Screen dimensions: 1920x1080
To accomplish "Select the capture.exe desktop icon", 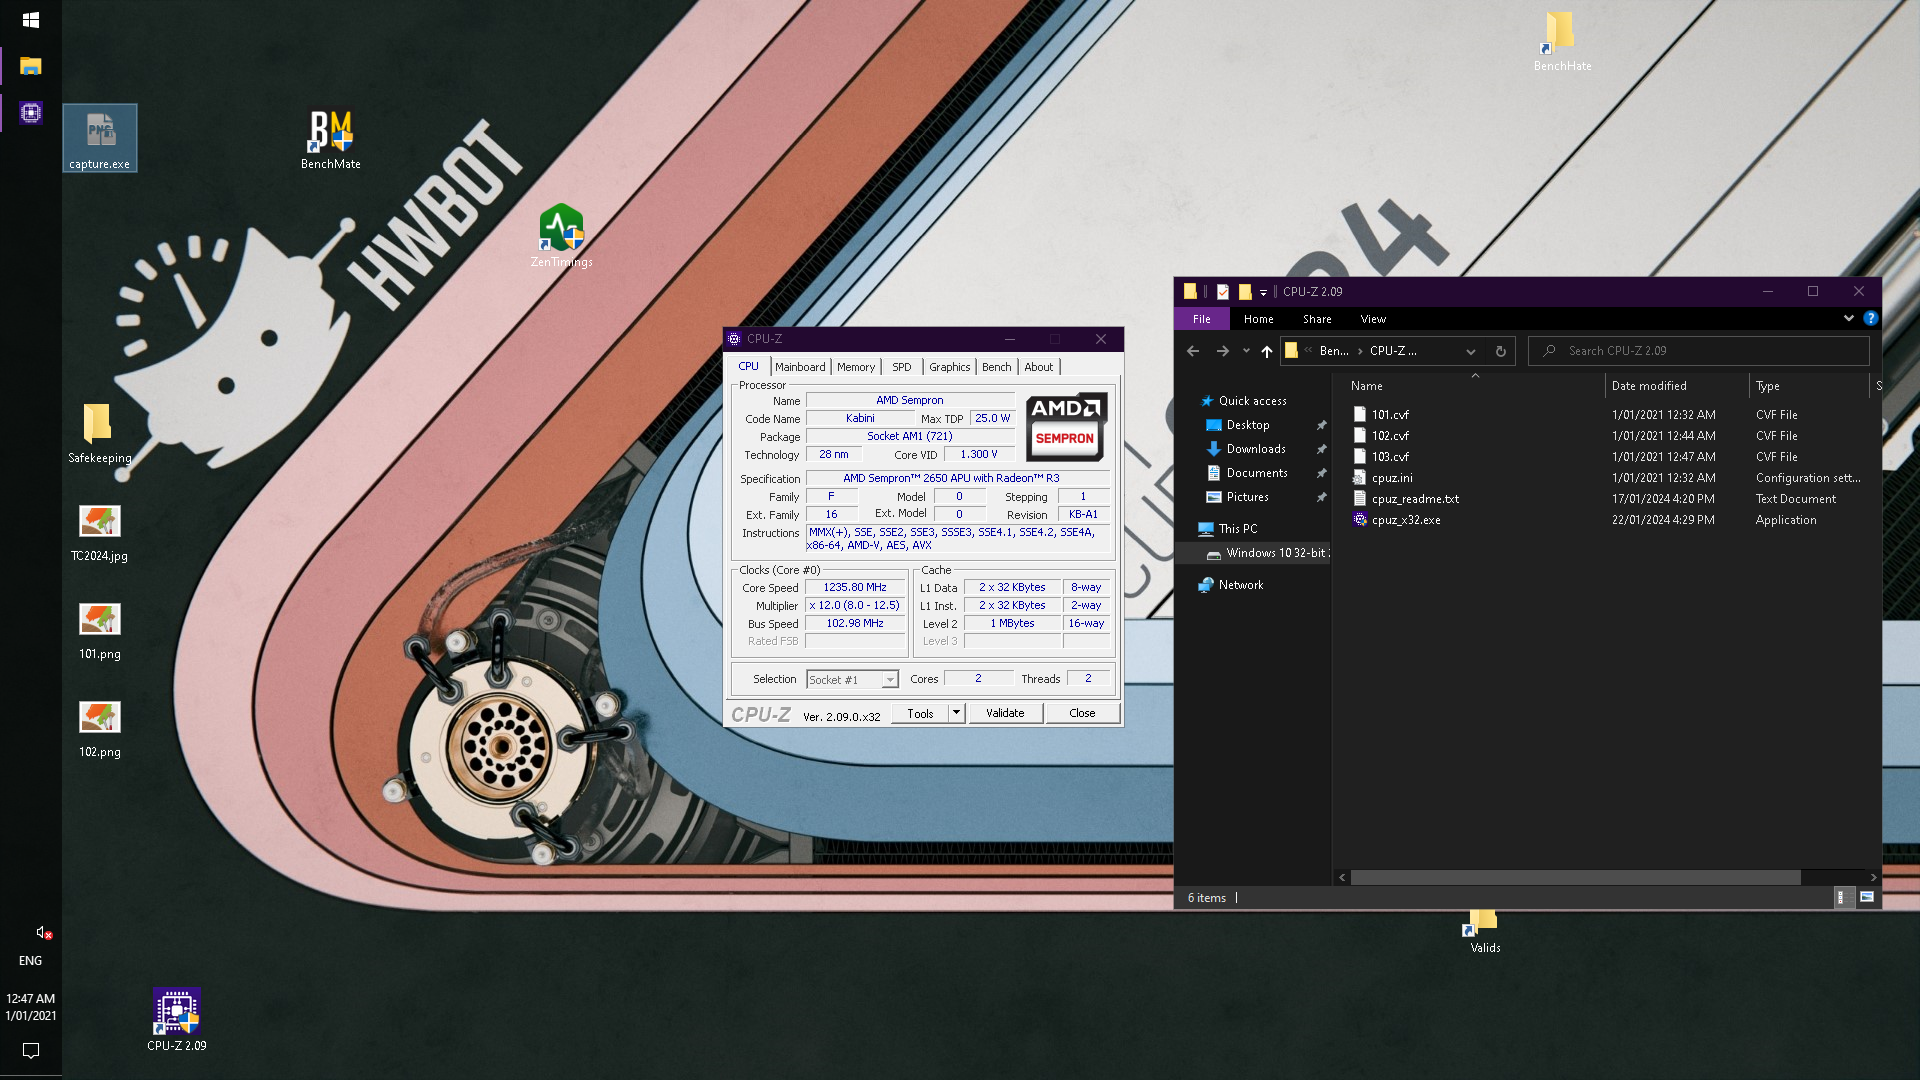I will [x=100, y=138].
